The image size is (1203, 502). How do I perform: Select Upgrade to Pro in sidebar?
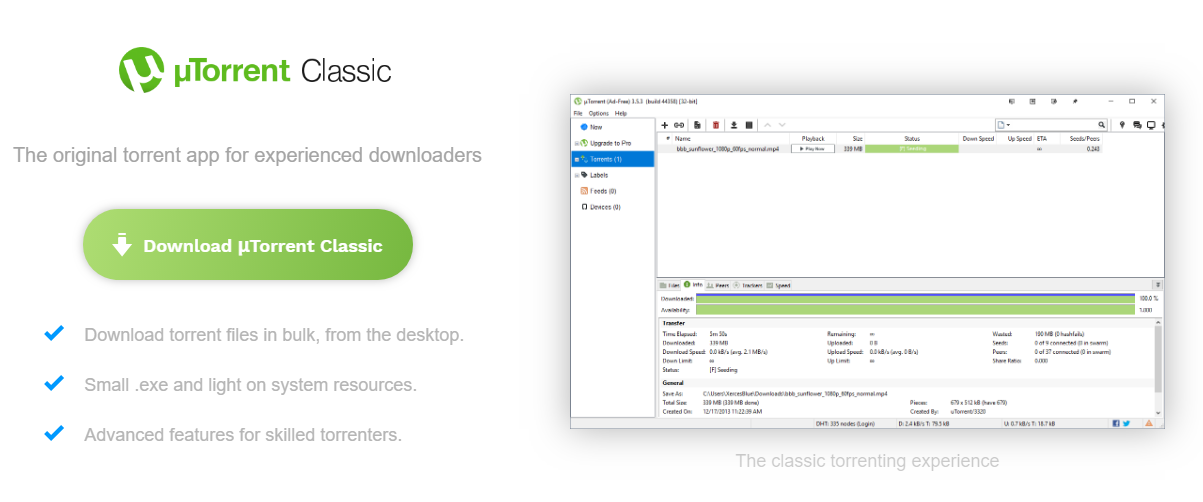coord(612,143)
